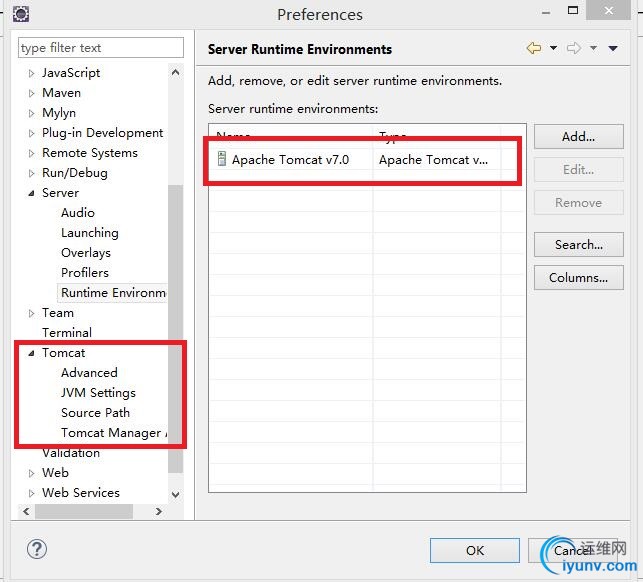The width and height of the screenshot is (643, 582).
Task: Collapse the Server tree node
Action: 31,193
